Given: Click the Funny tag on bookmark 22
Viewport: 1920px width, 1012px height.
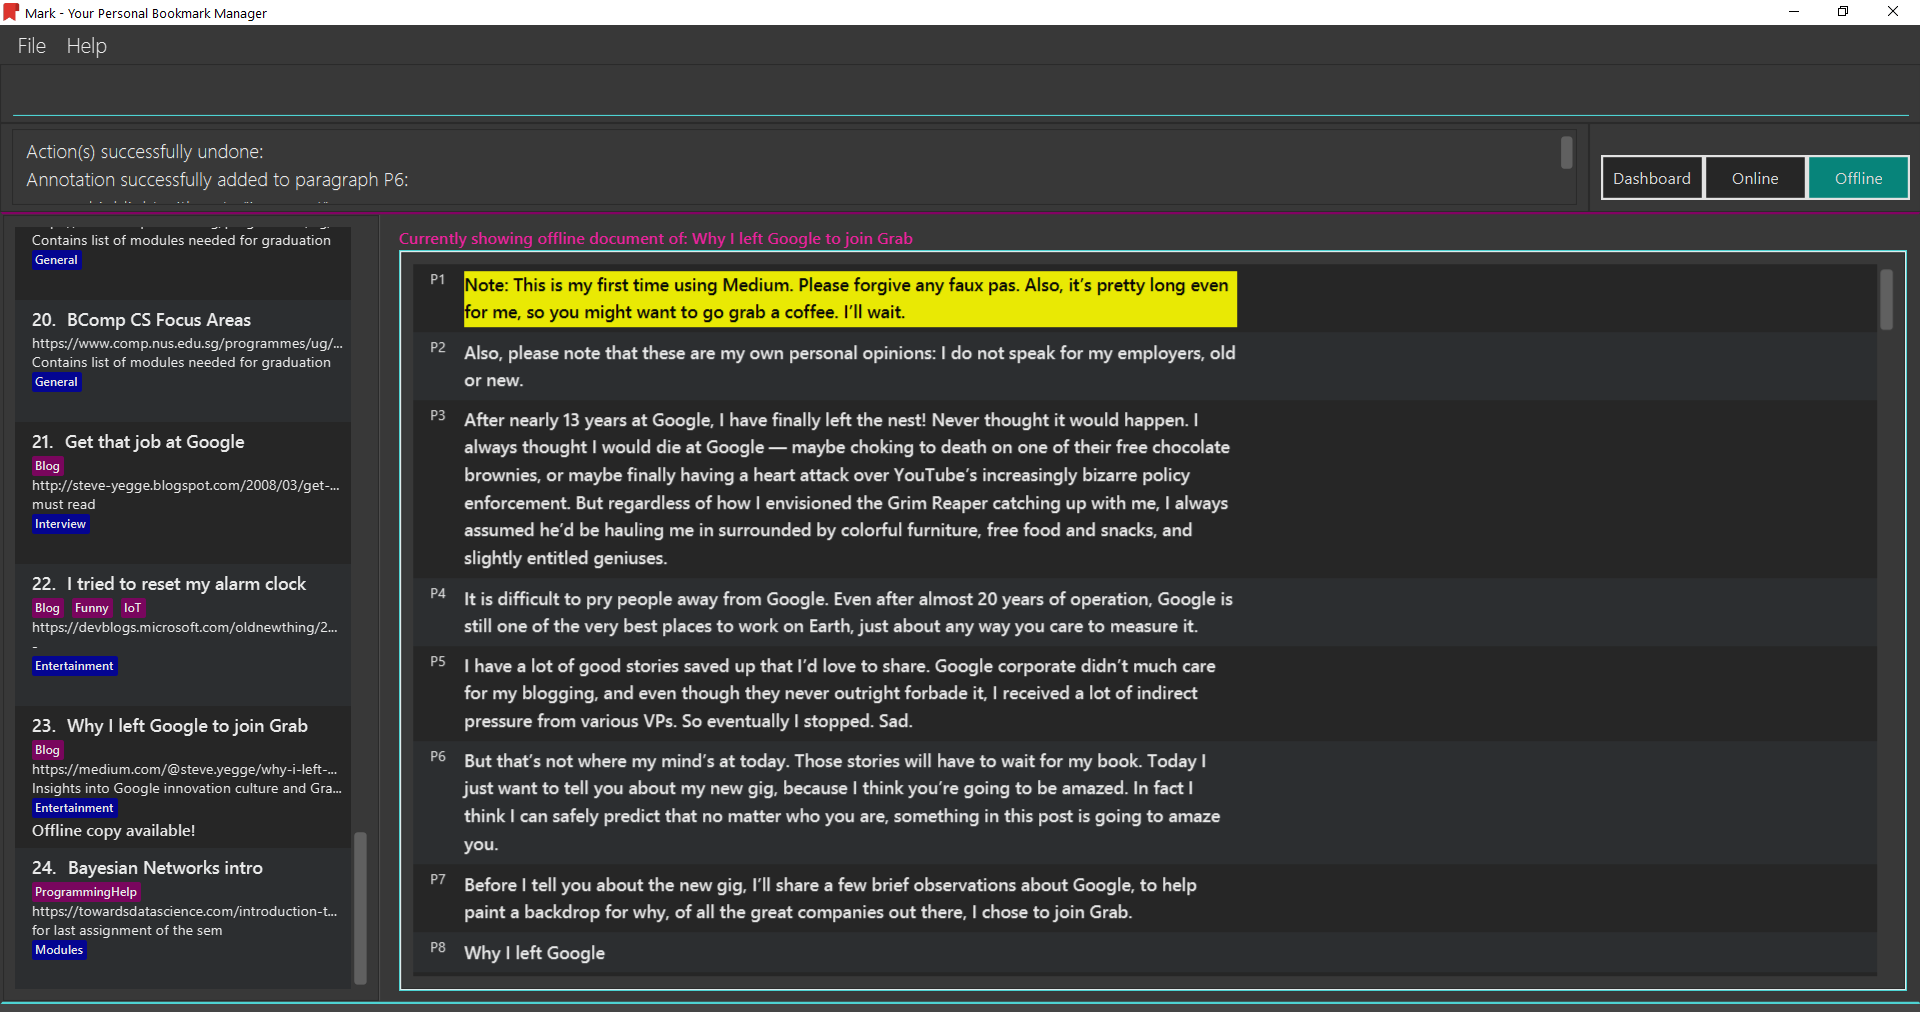Looking at the screenshot, I should (x=91, y=608).
